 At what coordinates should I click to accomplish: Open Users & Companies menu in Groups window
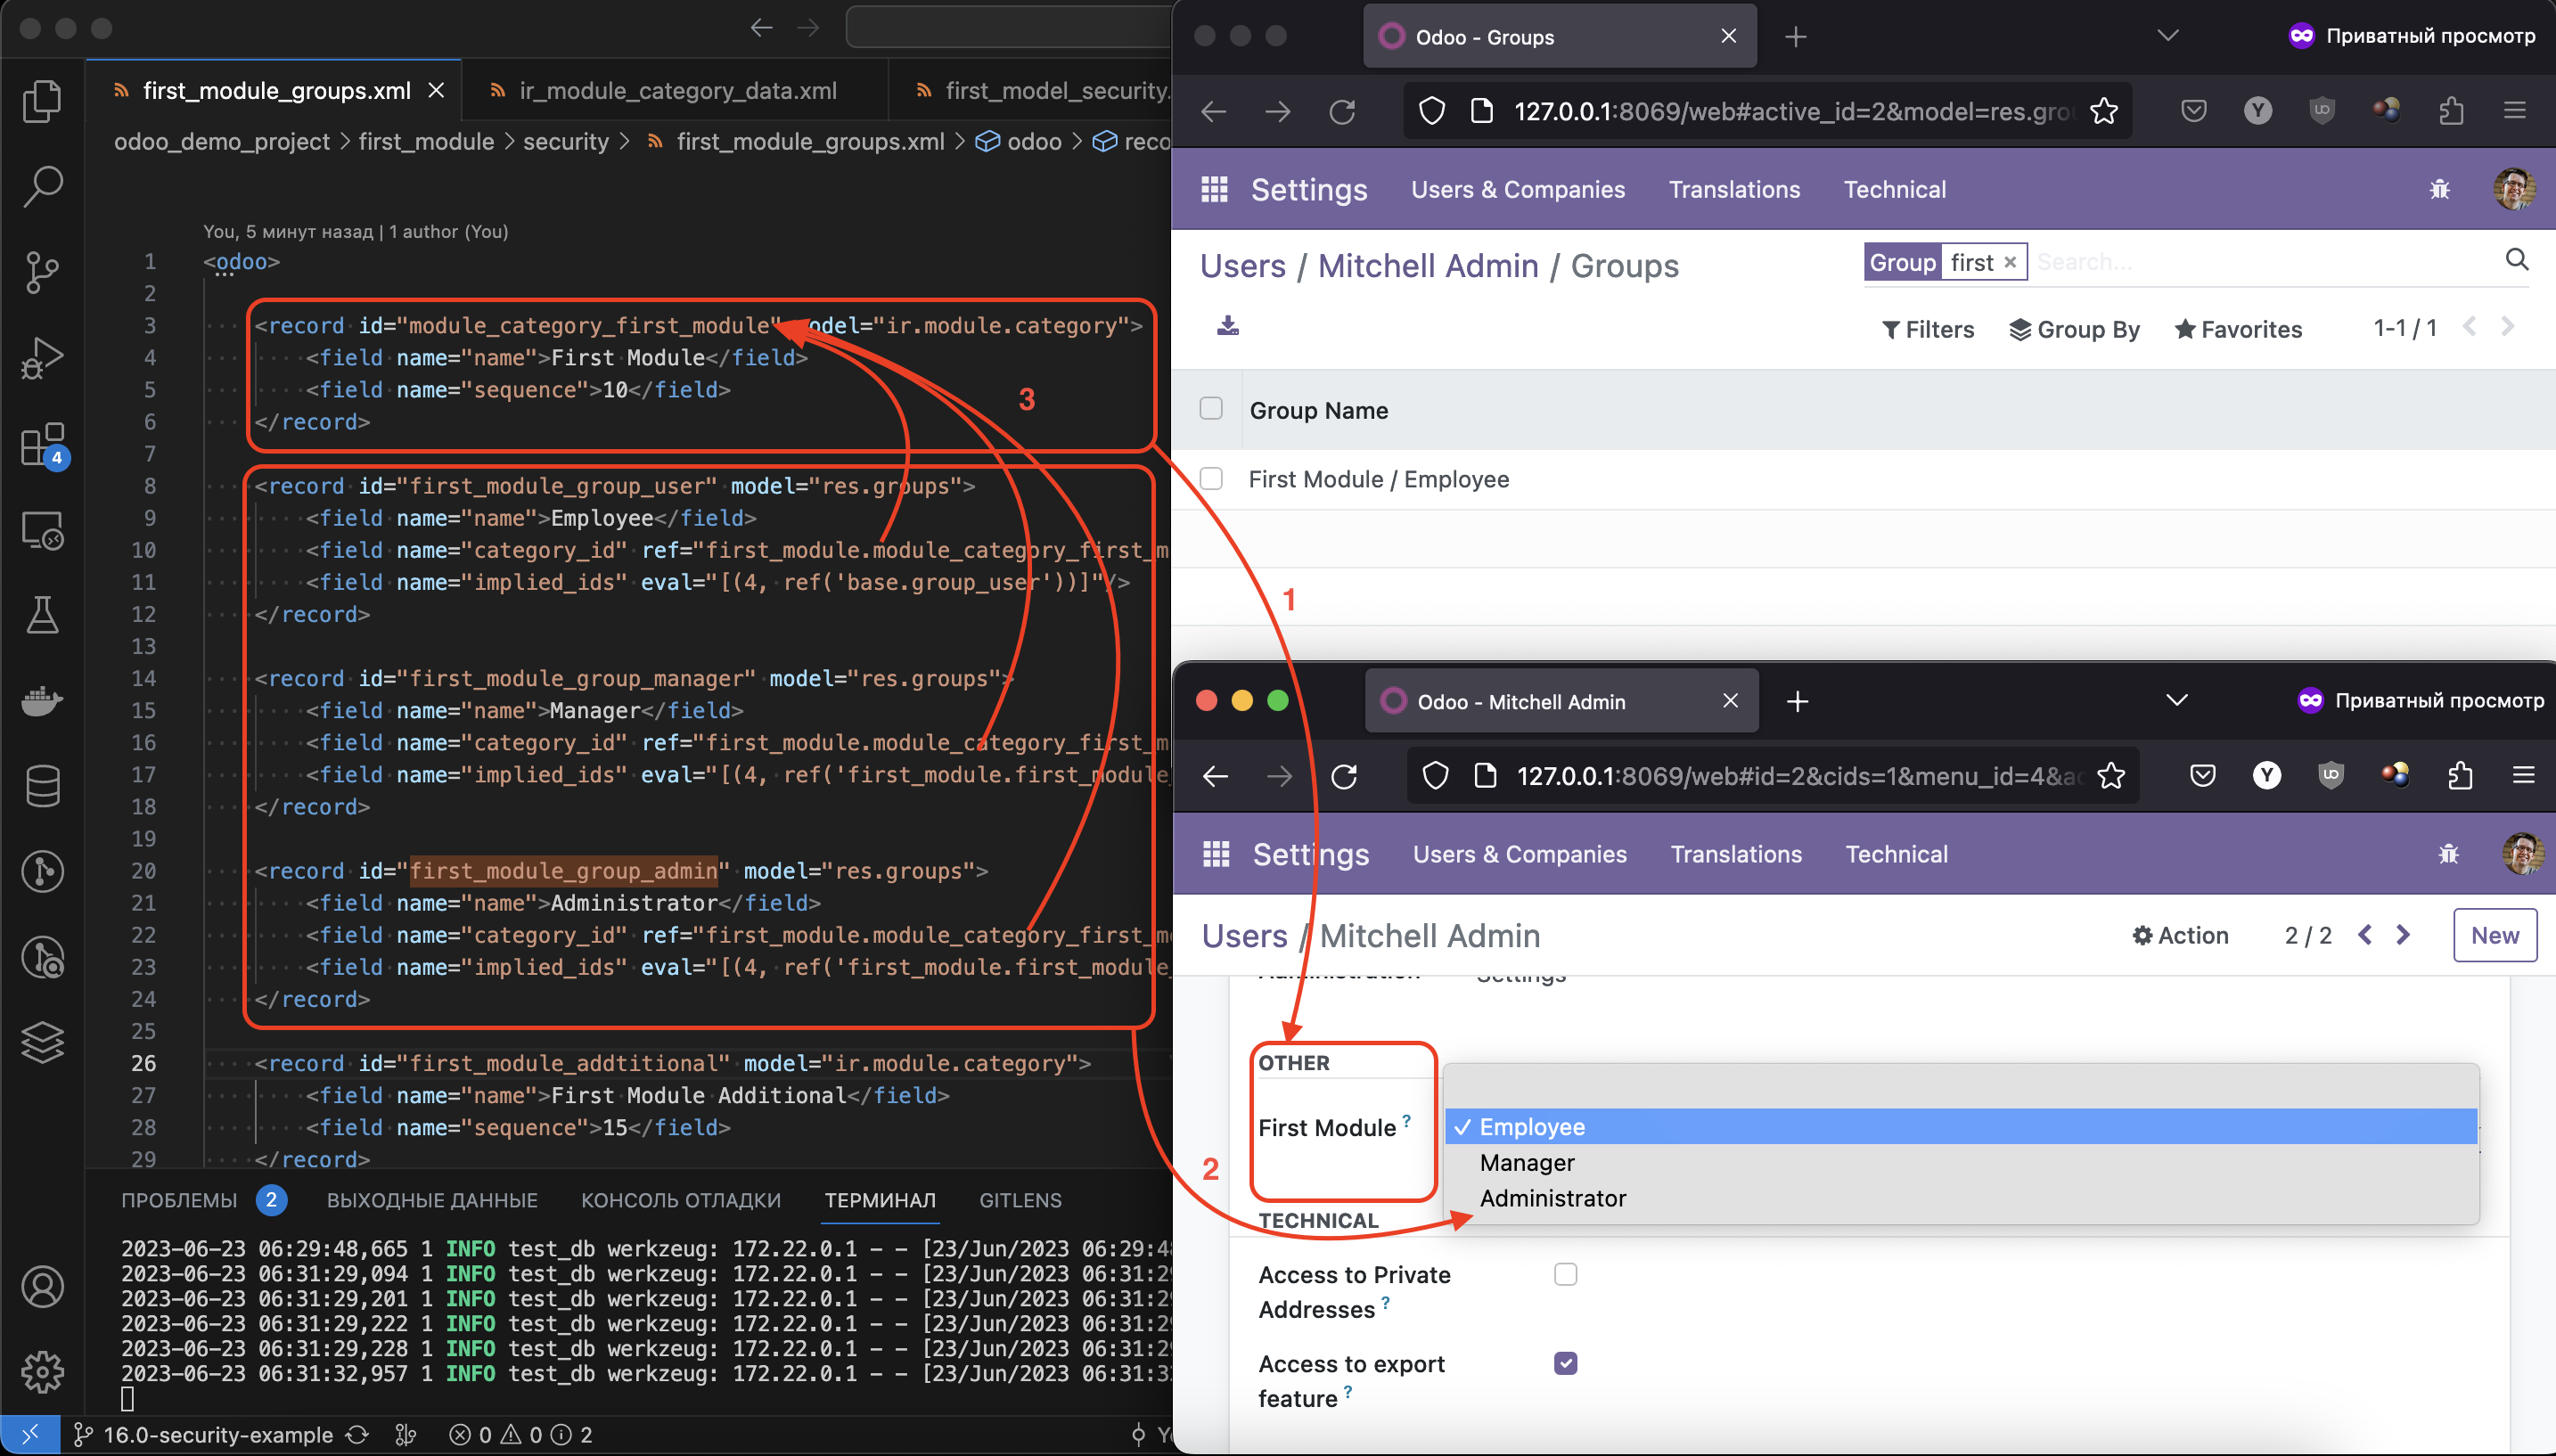pos(1518,189)
